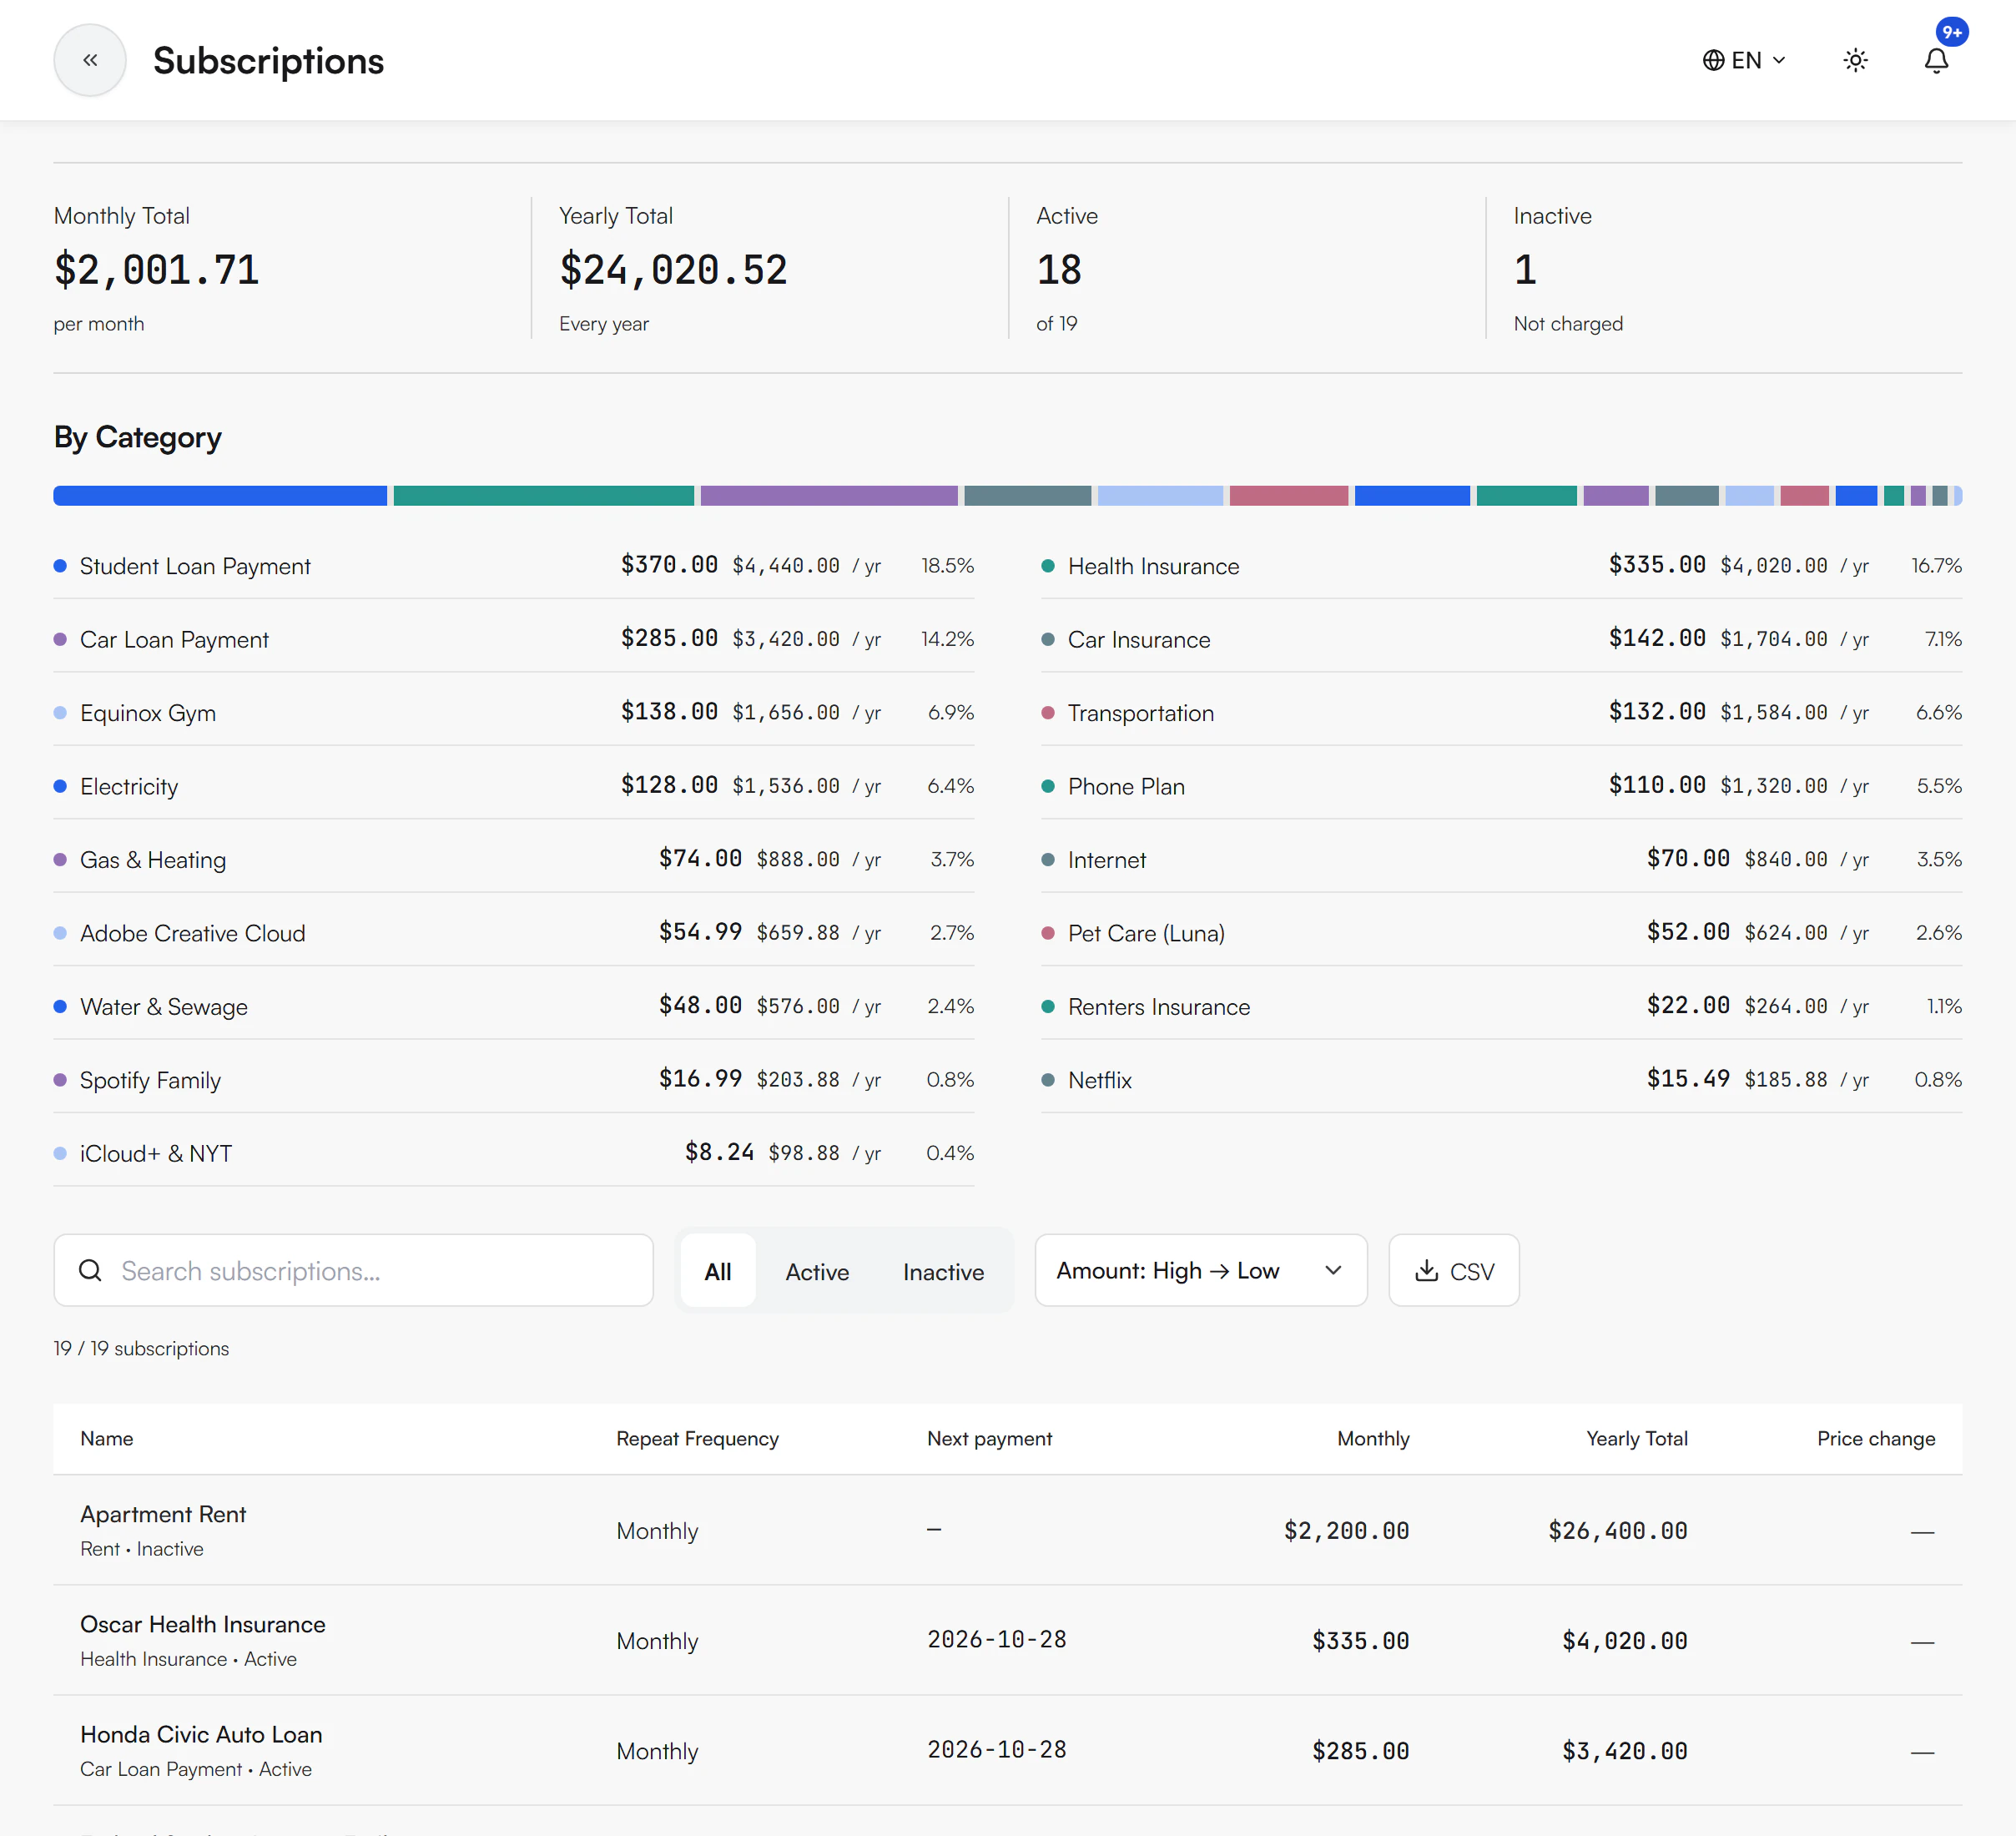Focus the Search subscriptions field
The height and width of the screenshot is (1836, 2016).
353,1270
